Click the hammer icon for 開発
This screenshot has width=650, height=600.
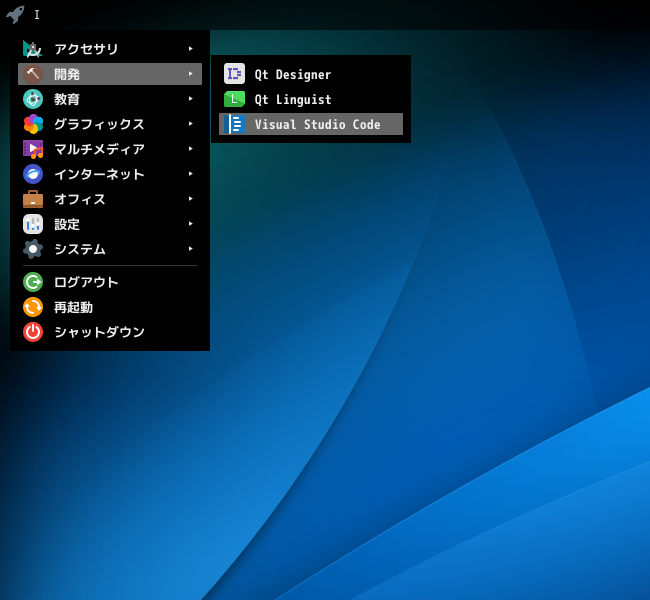[33, 74]
